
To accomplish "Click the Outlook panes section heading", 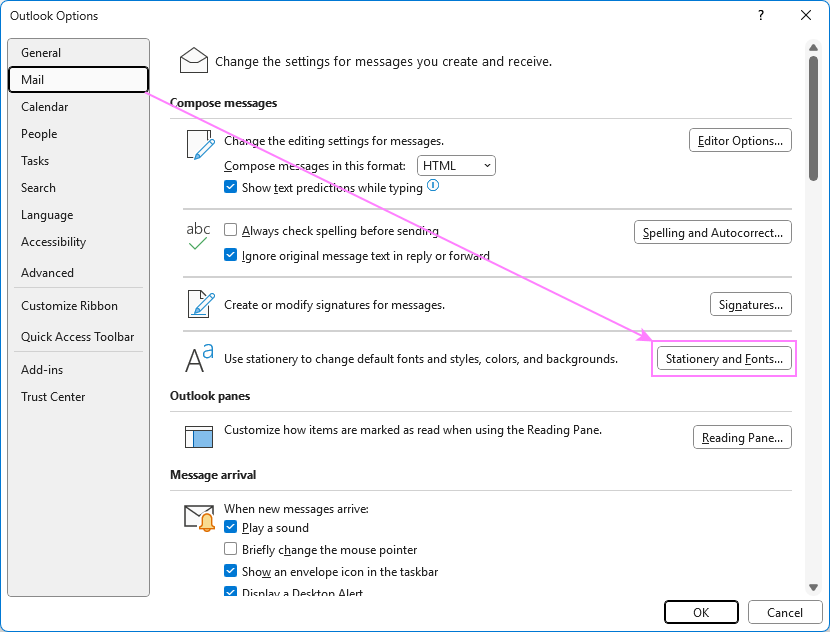I will (x=210, y=396).
